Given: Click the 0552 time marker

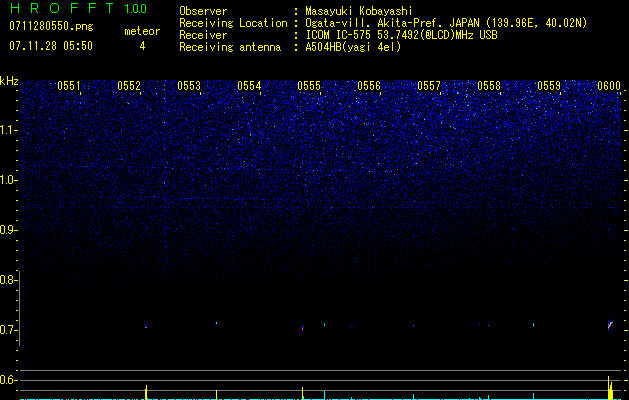Looking at the screenshot, I should (129, 86).
